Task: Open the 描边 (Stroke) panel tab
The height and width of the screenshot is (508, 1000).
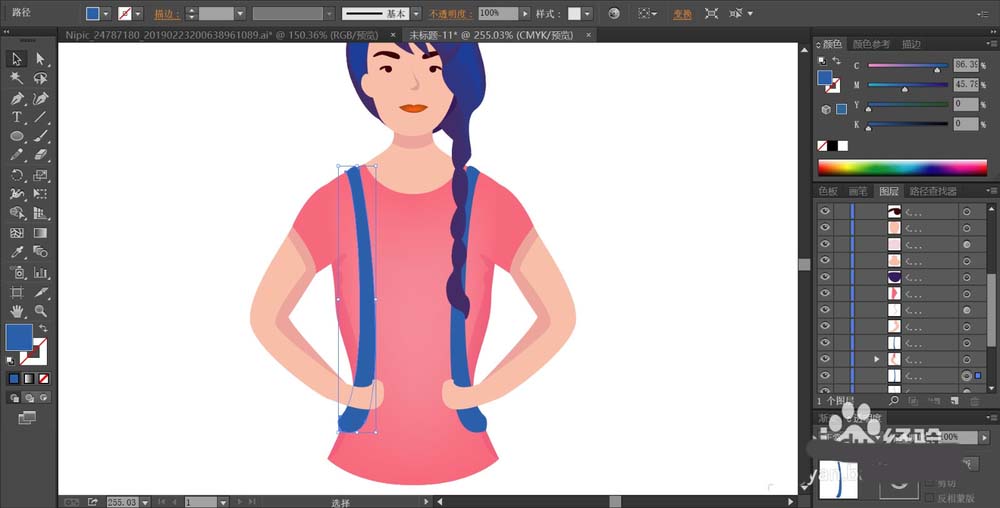Action: click(x=911, y=44)
